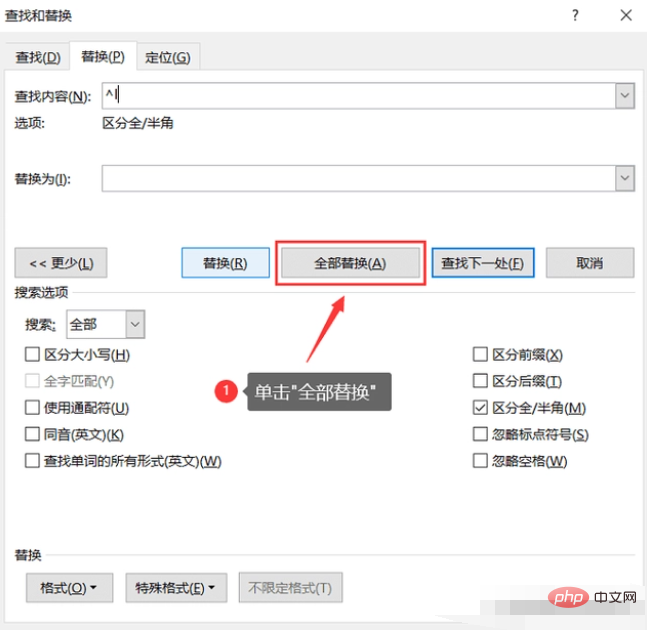Click the 全部替换 button
647x630 pixels.
pyautogui.click(x=350, y=263)
